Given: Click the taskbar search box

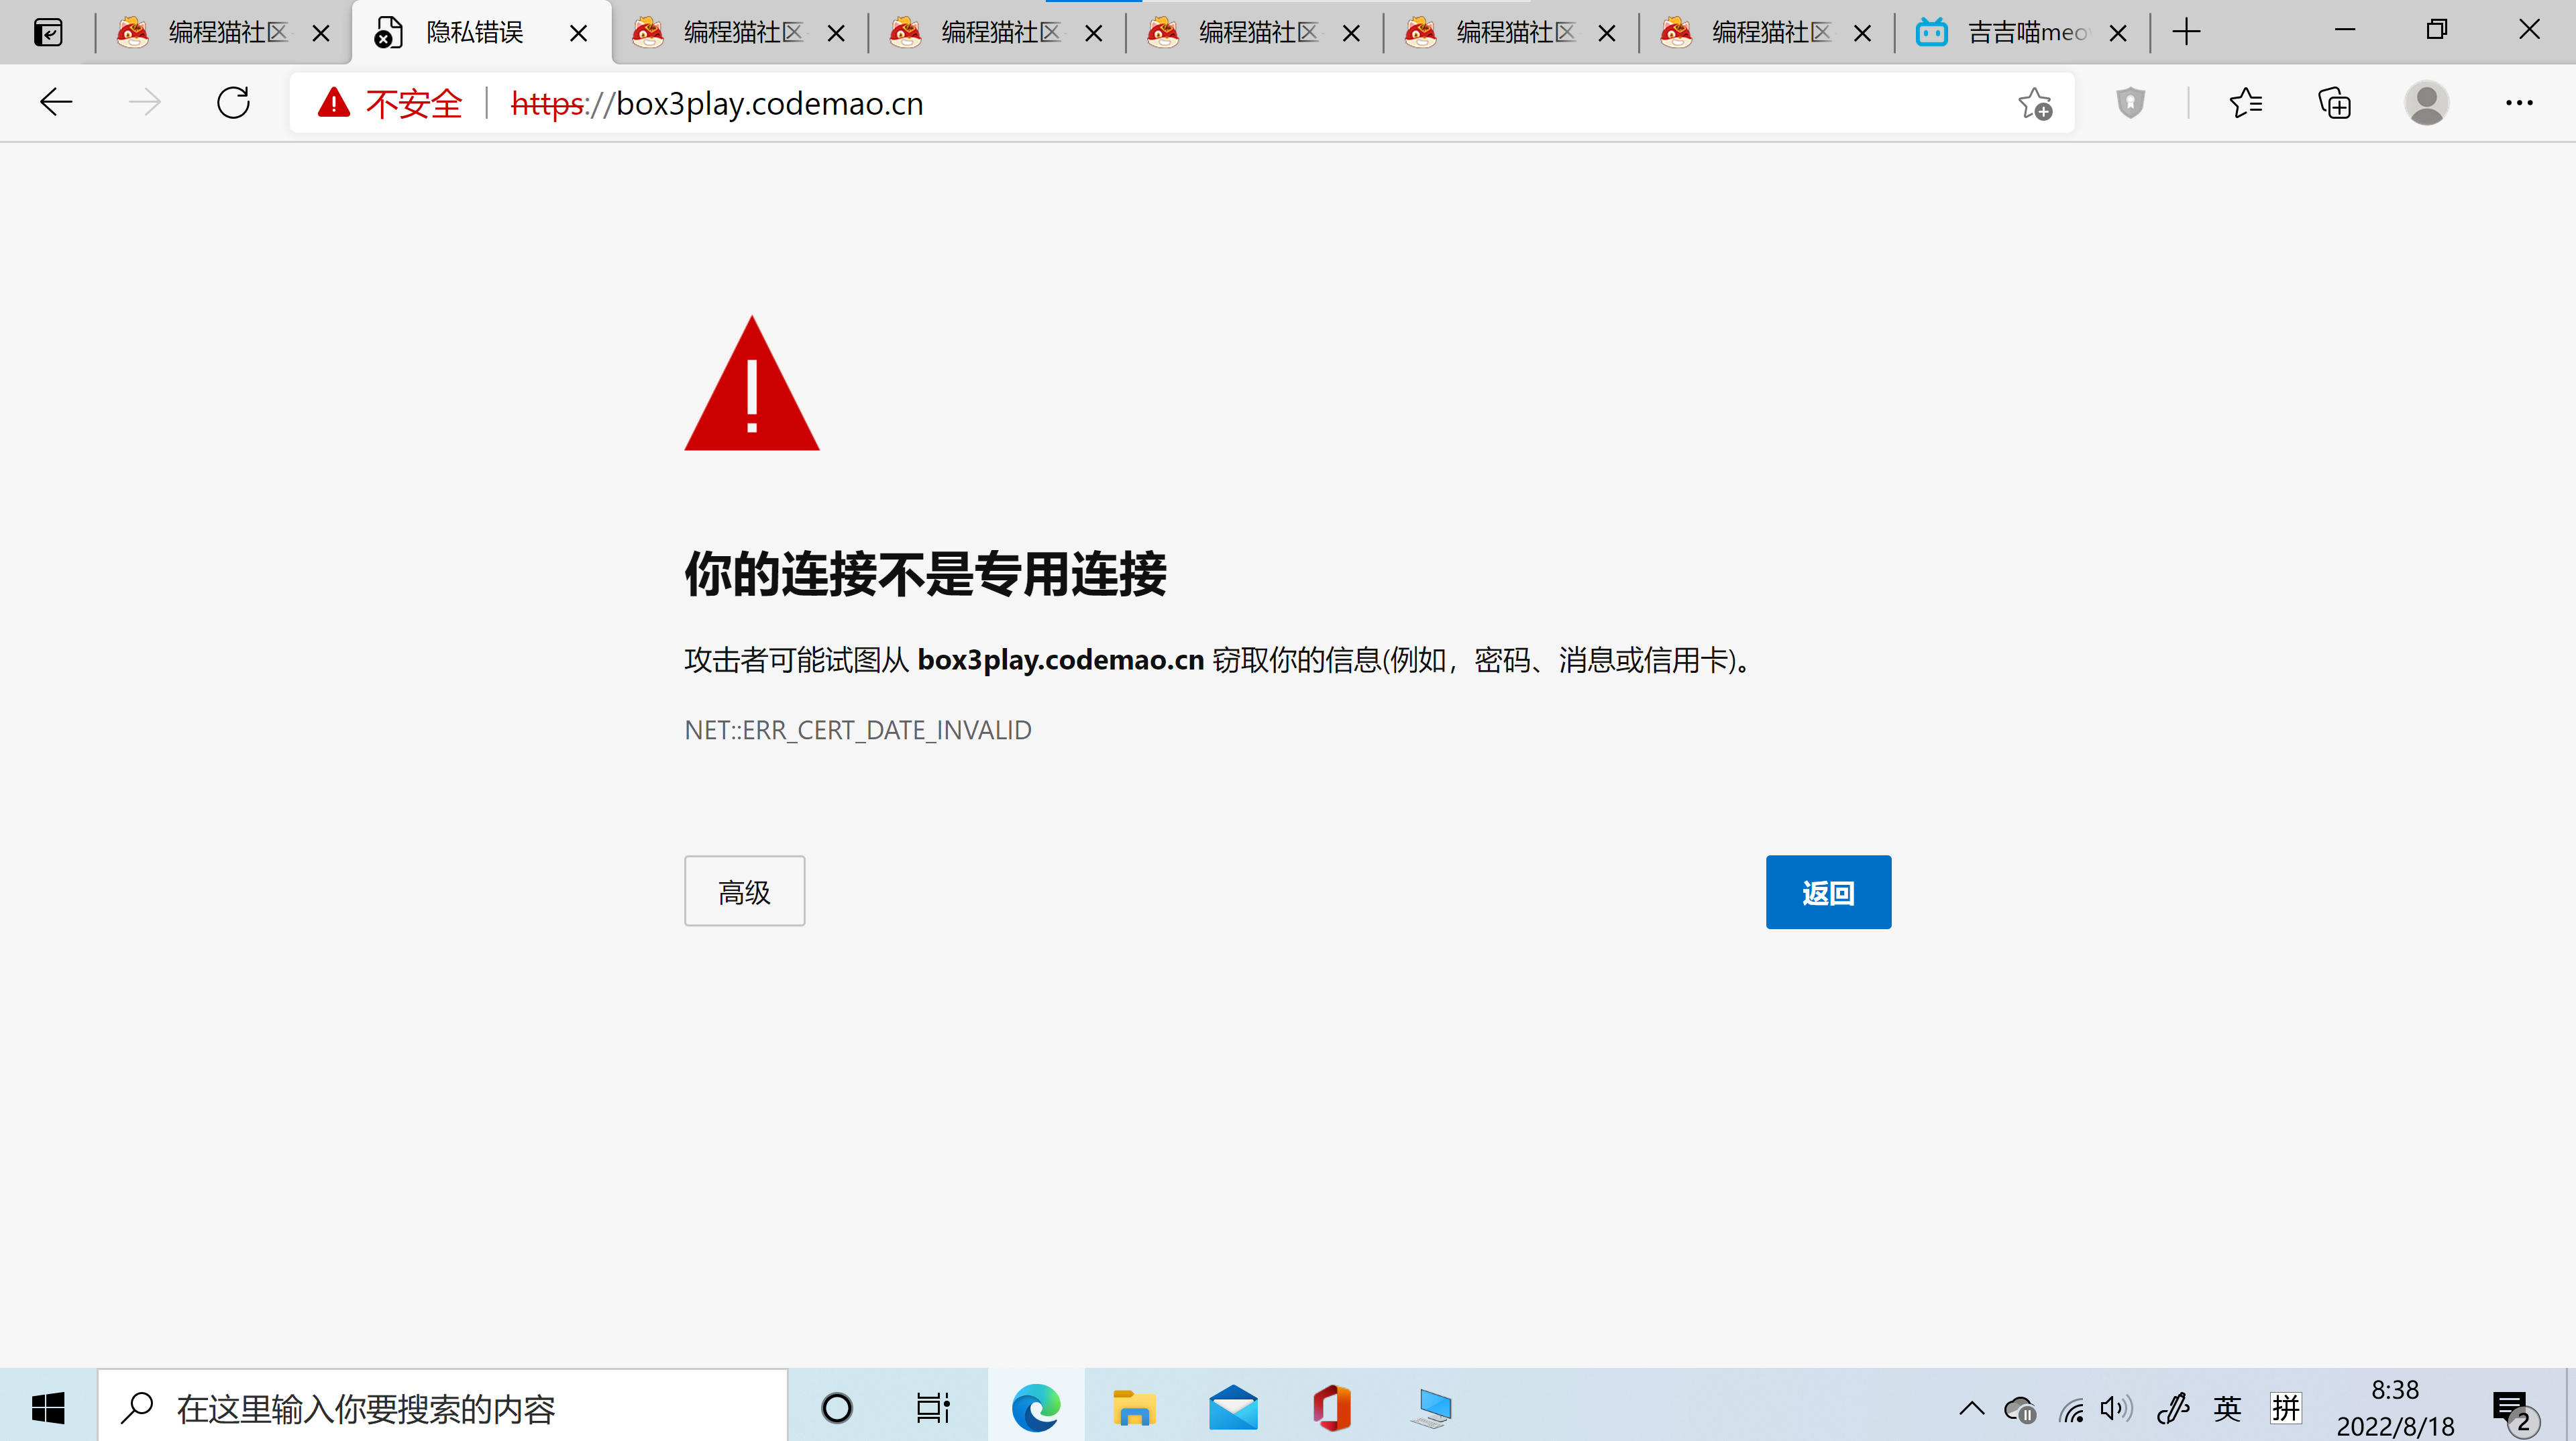Looking at the screenshot, I should click(443, 1407).
